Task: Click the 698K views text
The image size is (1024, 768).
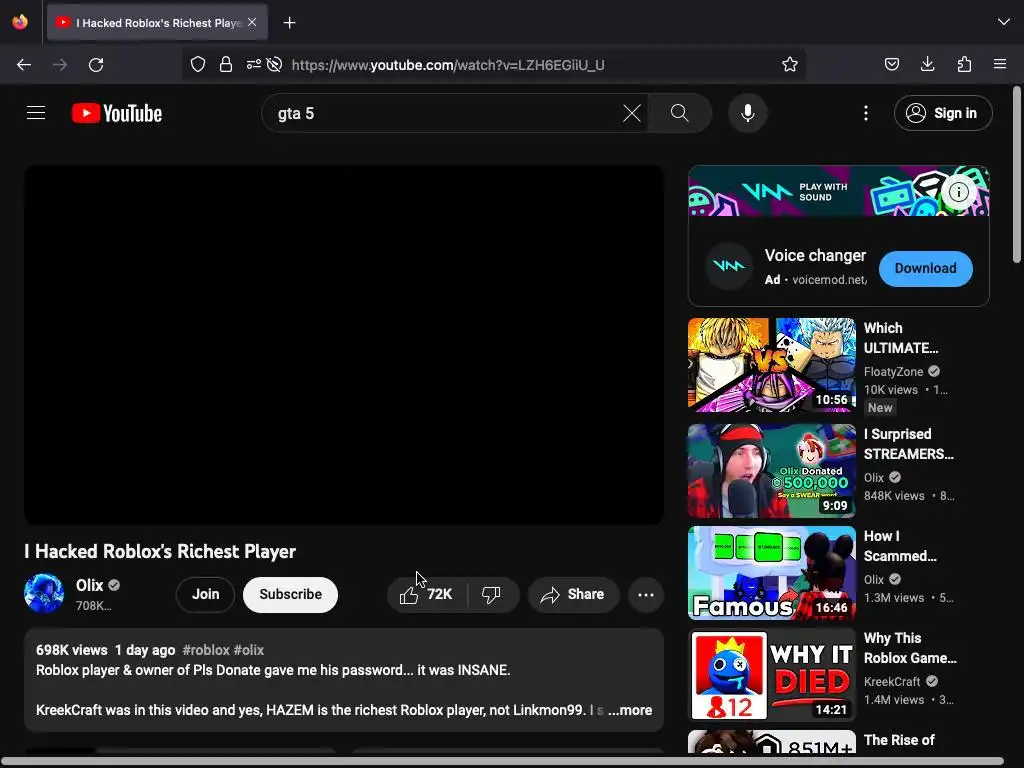Action: tap(72, 650)
